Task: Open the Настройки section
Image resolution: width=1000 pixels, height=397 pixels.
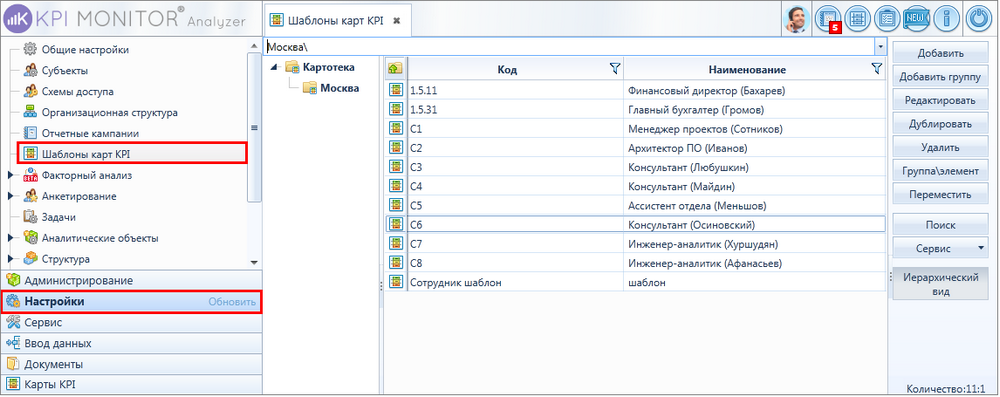Action: point(131,301)
